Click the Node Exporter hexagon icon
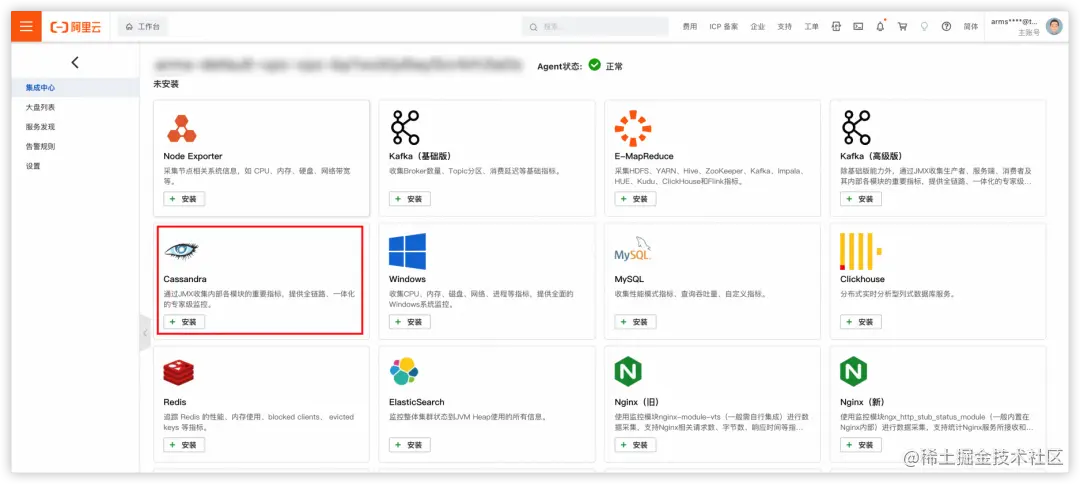 [x=182, y=128]
